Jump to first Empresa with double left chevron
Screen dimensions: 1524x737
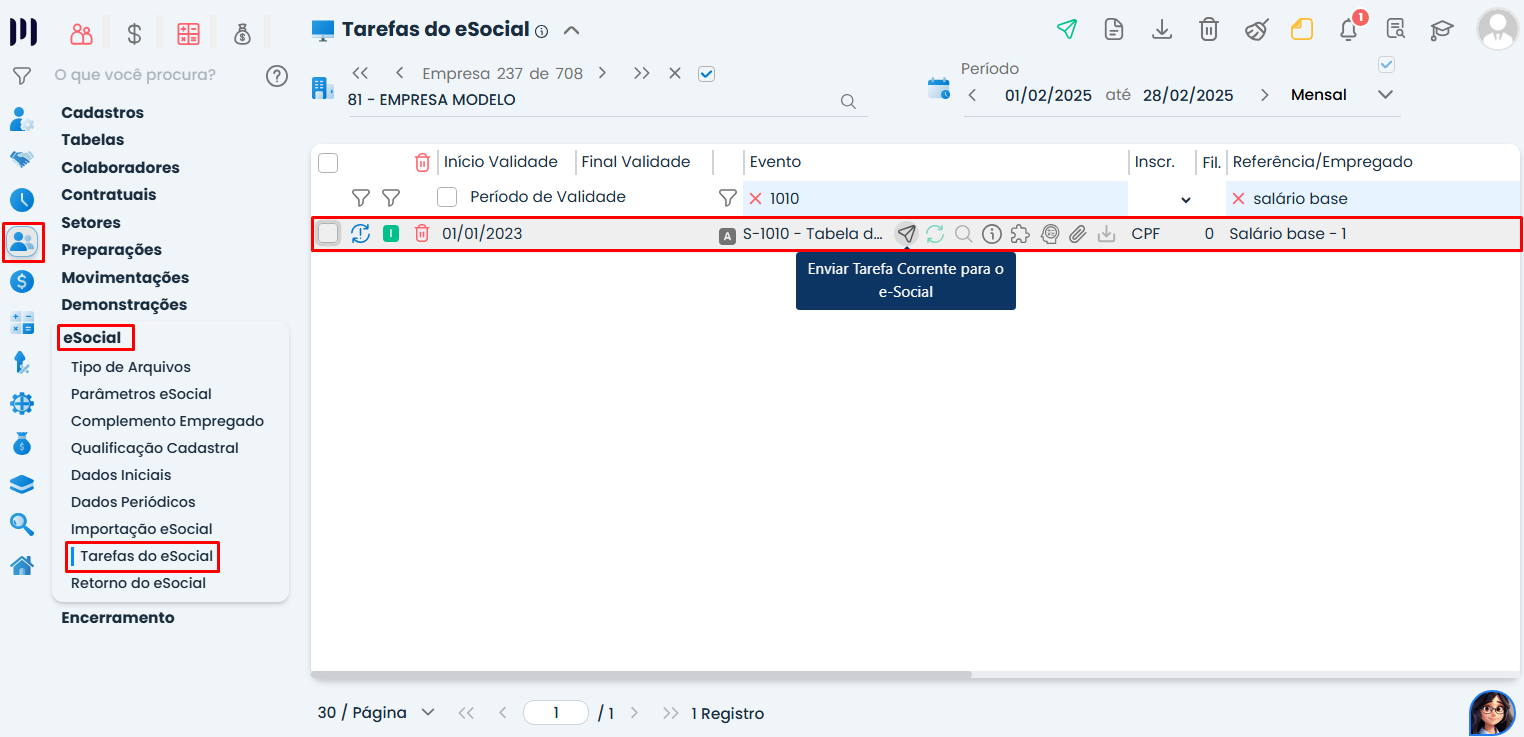pos(361,73)
